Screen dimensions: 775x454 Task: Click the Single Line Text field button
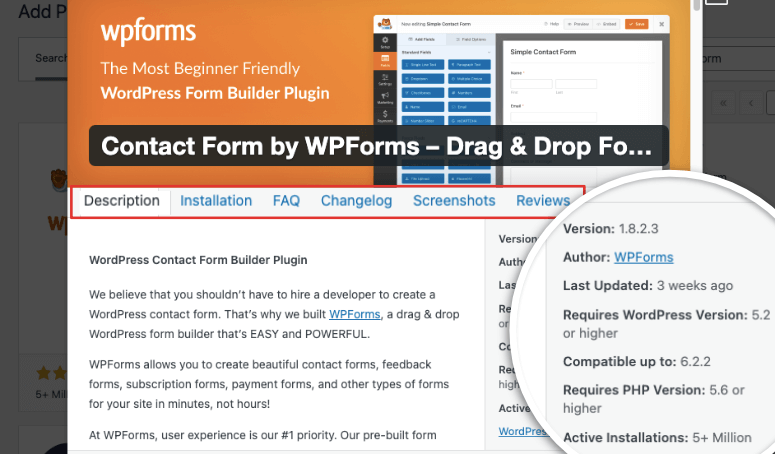(423, 65)
